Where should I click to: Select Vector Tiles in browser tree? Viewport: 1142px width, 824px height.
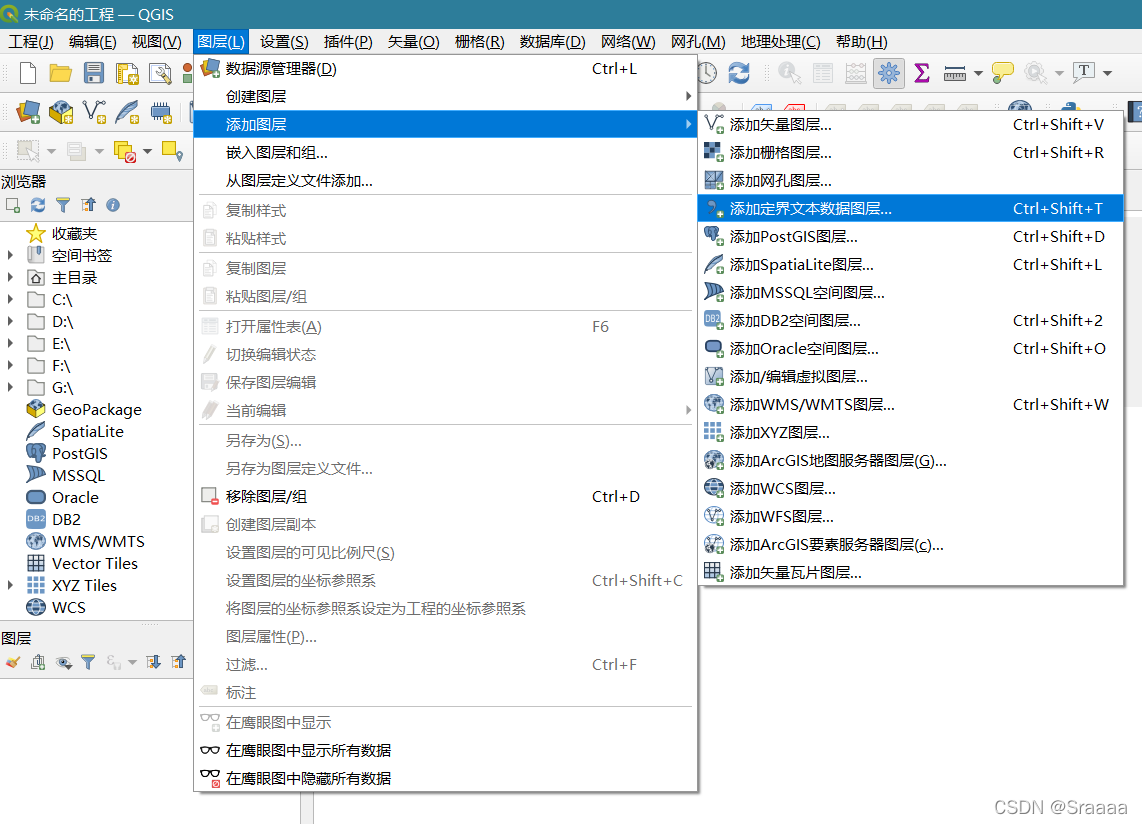[95, 563]
